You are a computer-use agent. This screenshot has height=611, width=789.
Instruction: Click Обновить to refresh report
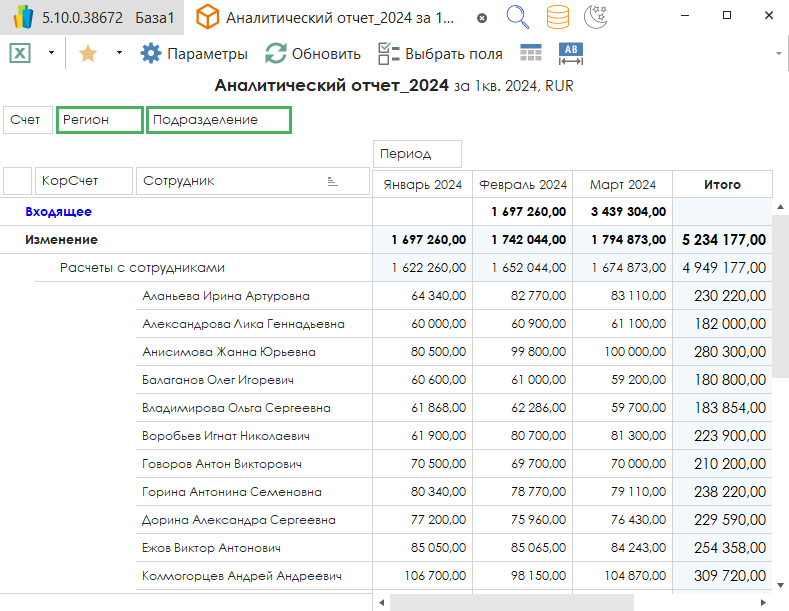(313, 54)
